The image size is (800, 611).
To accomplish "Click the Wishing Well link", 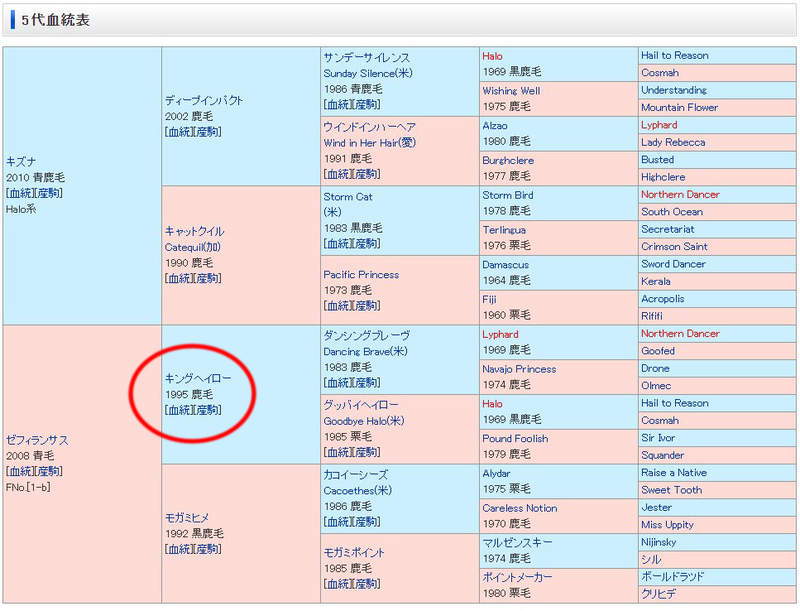I will [510, 90].
